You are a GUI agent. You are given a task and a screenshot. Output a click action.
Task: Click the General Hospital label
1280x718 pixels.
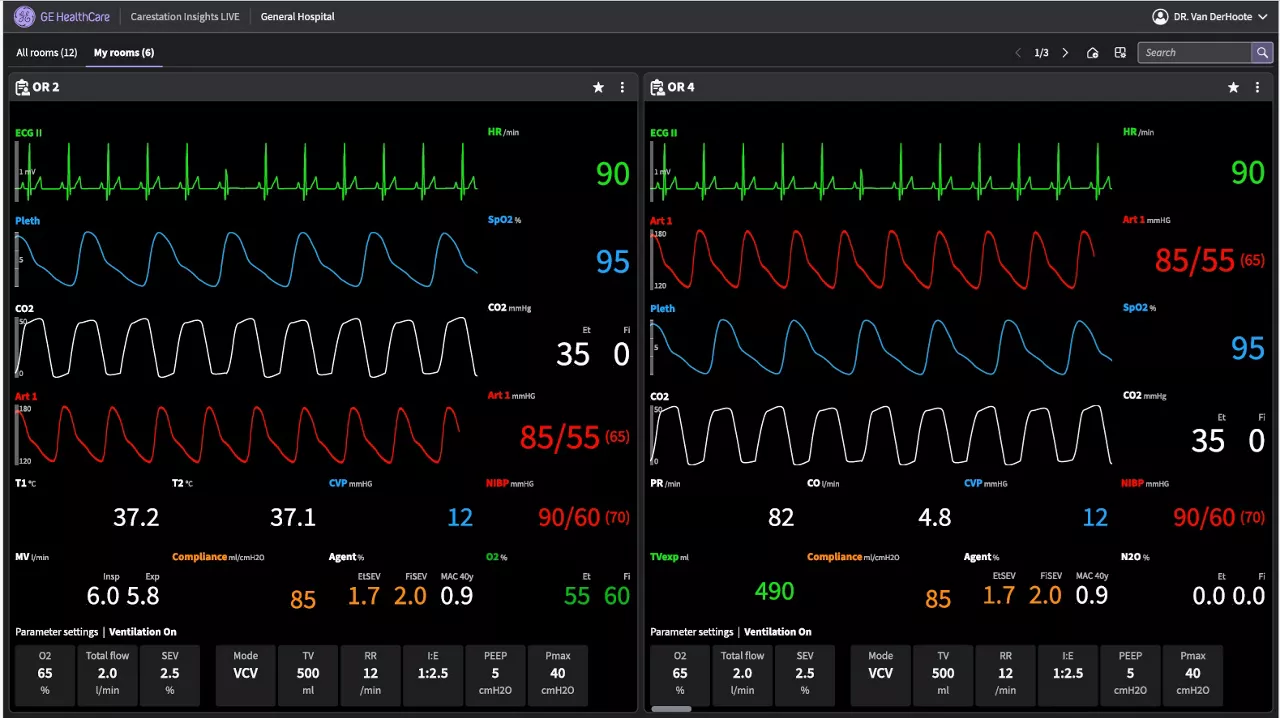tap(298, 17)
